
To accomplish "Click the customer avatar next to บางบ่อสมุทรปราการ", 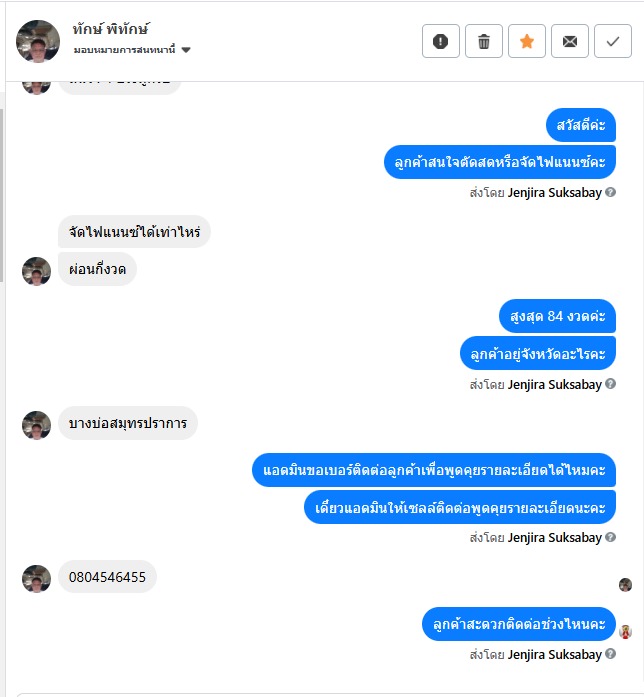I will [36, 425].
